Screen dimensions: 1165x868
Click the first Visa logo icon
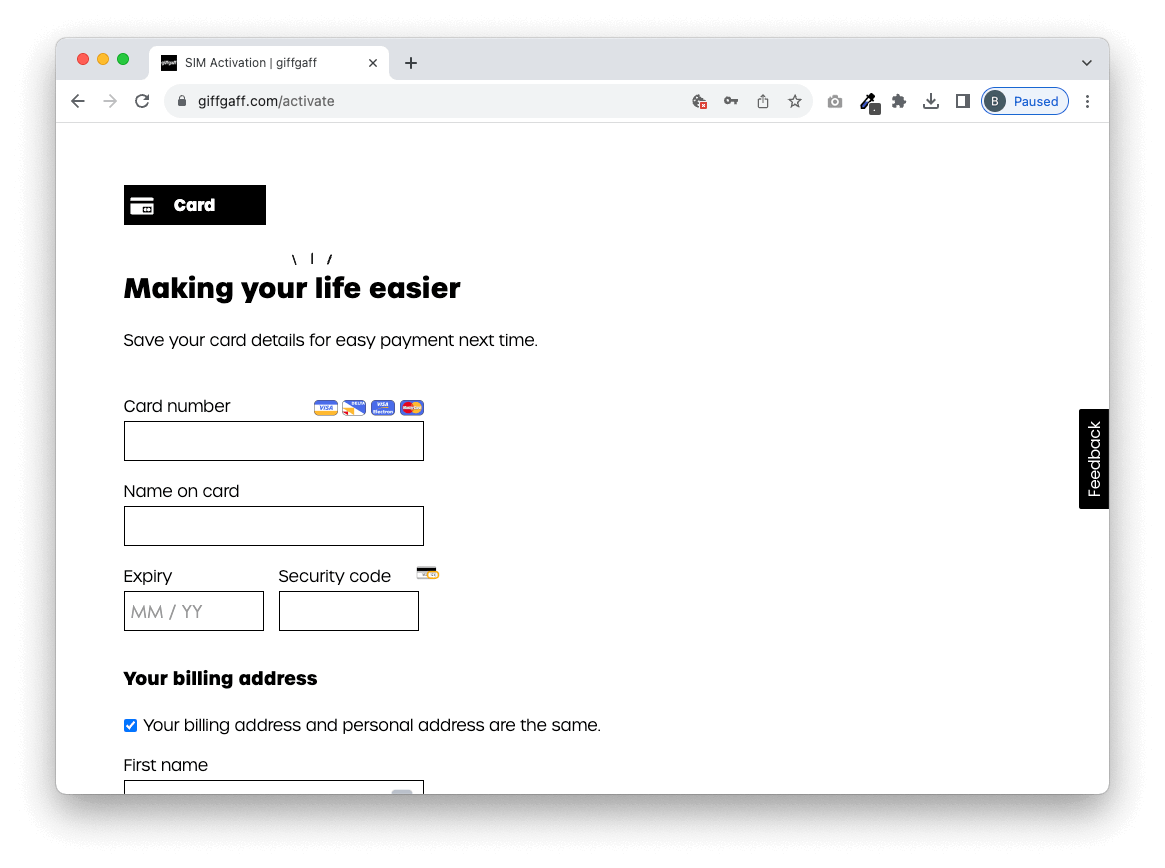(x=325, y=407)
